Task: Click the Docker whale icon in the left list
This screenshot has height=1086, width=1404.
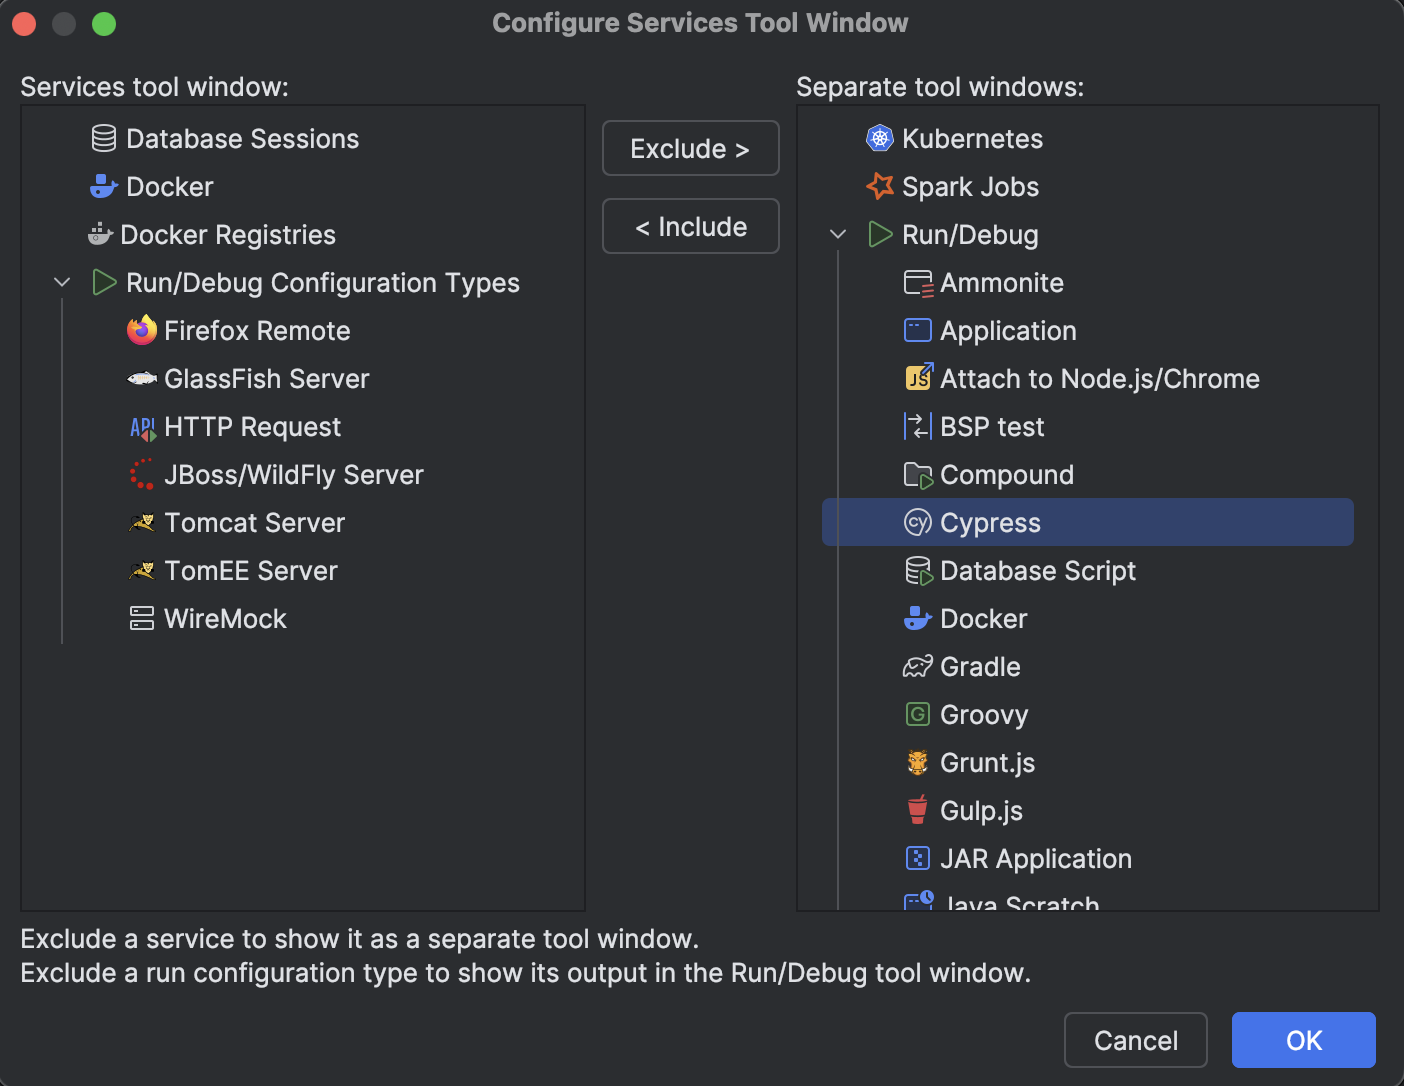Action: tap(102, 186)
